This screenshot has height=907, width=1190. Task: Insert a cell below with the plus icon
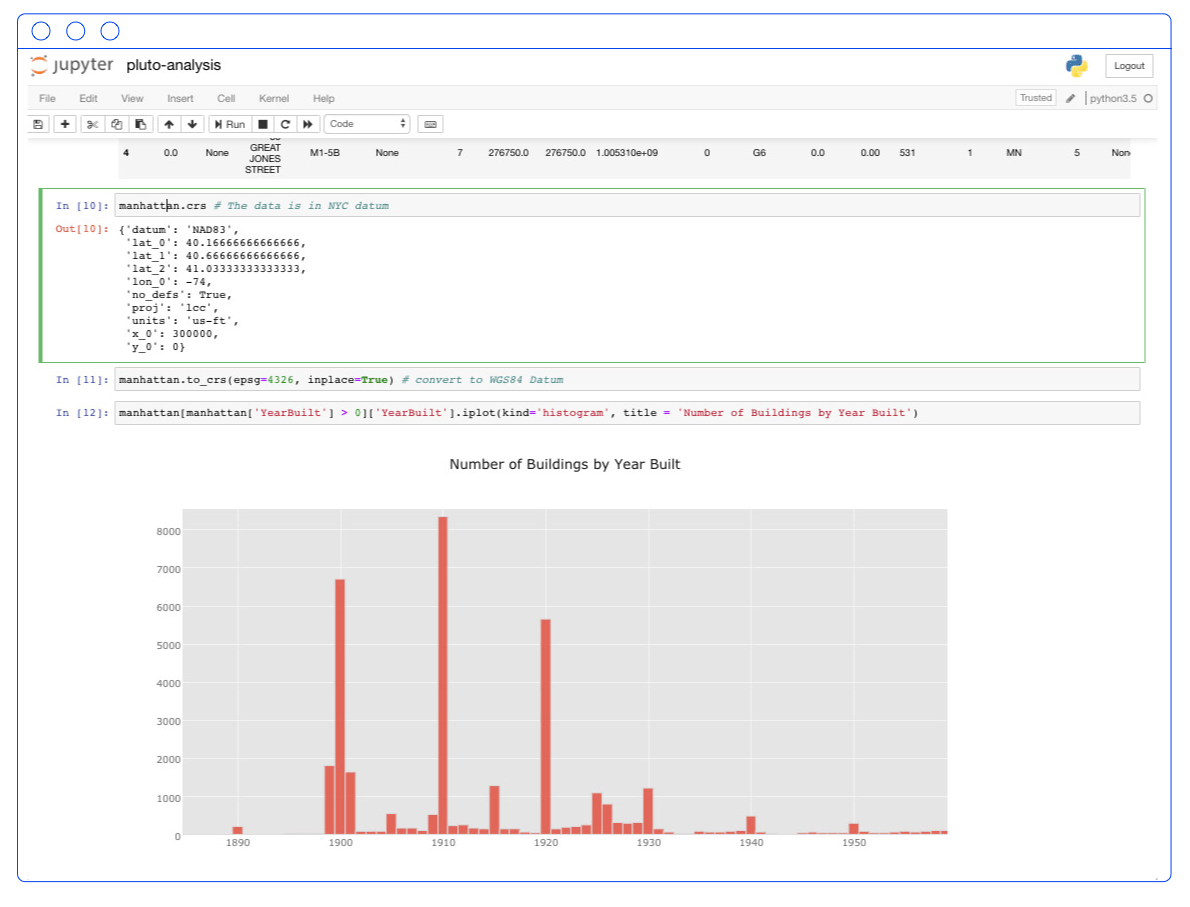coord(64,123)
